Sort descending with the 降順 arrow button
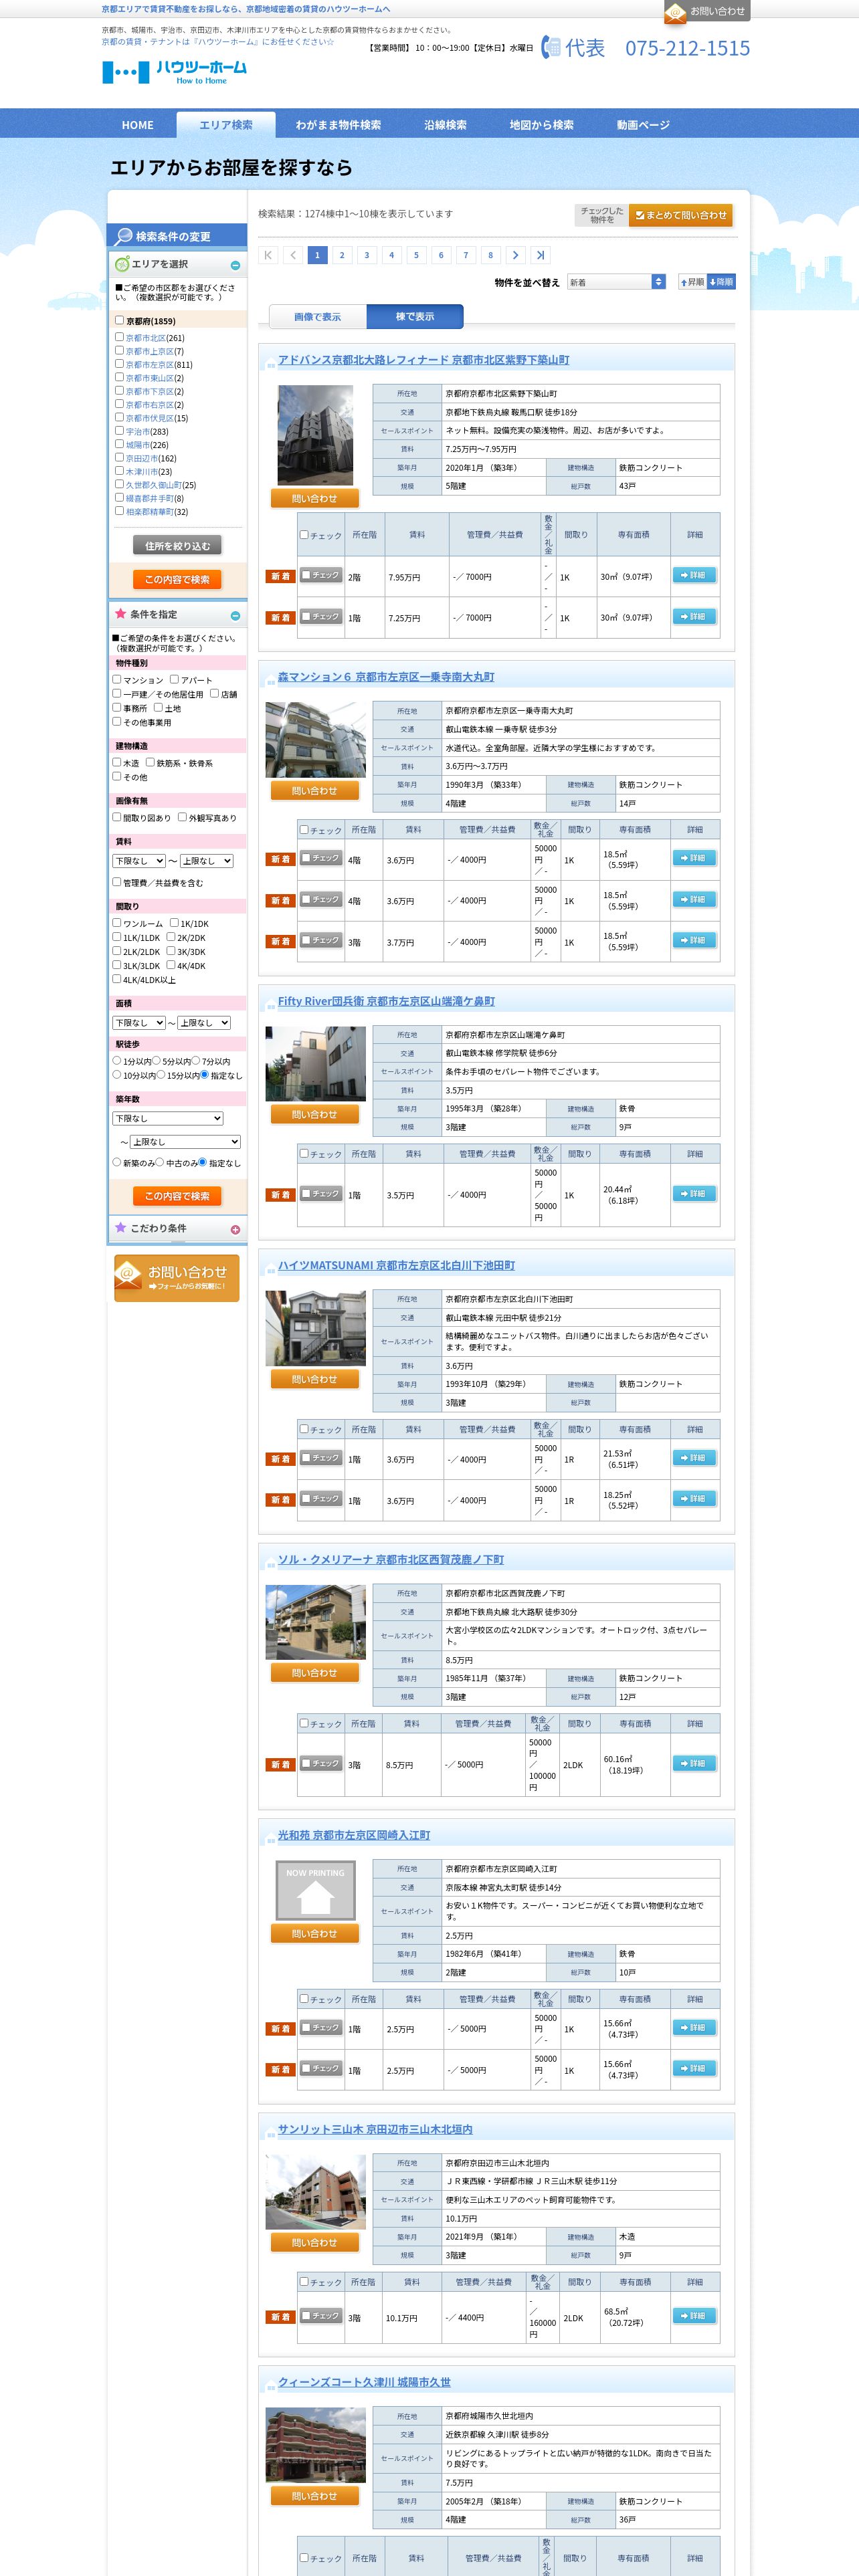 pos(721,282)
